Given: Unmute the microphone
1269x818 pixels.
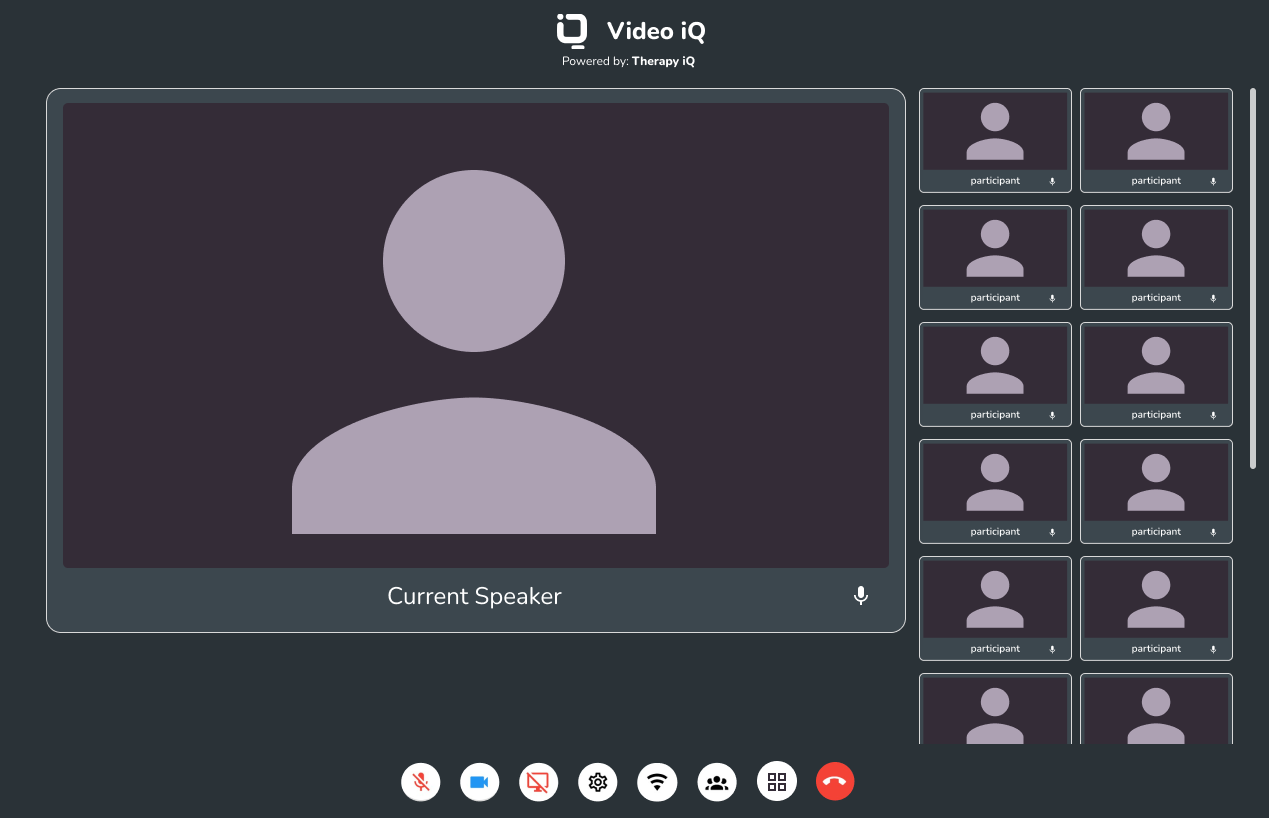Looking at the screenshot, I should tap(420, 781).
